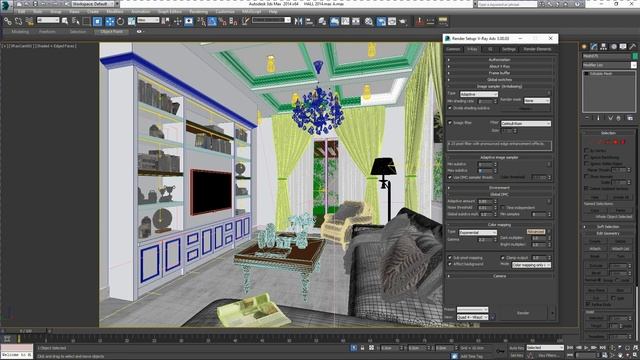This screenshot has width=640, height=360.
Task: Toggle the 3D Snaps icon
Action: pos(201,21)
